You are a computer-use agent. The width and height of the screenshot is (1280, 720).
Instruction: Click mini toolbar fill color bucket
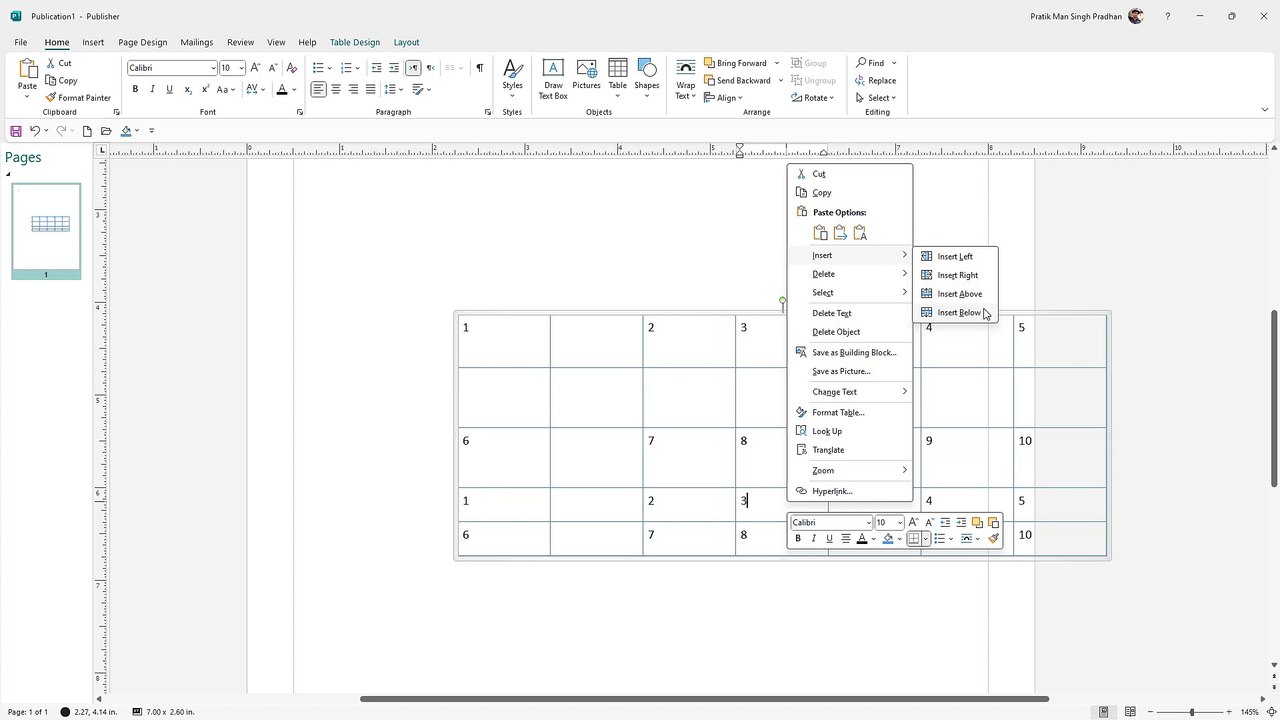tap(887, 538)
